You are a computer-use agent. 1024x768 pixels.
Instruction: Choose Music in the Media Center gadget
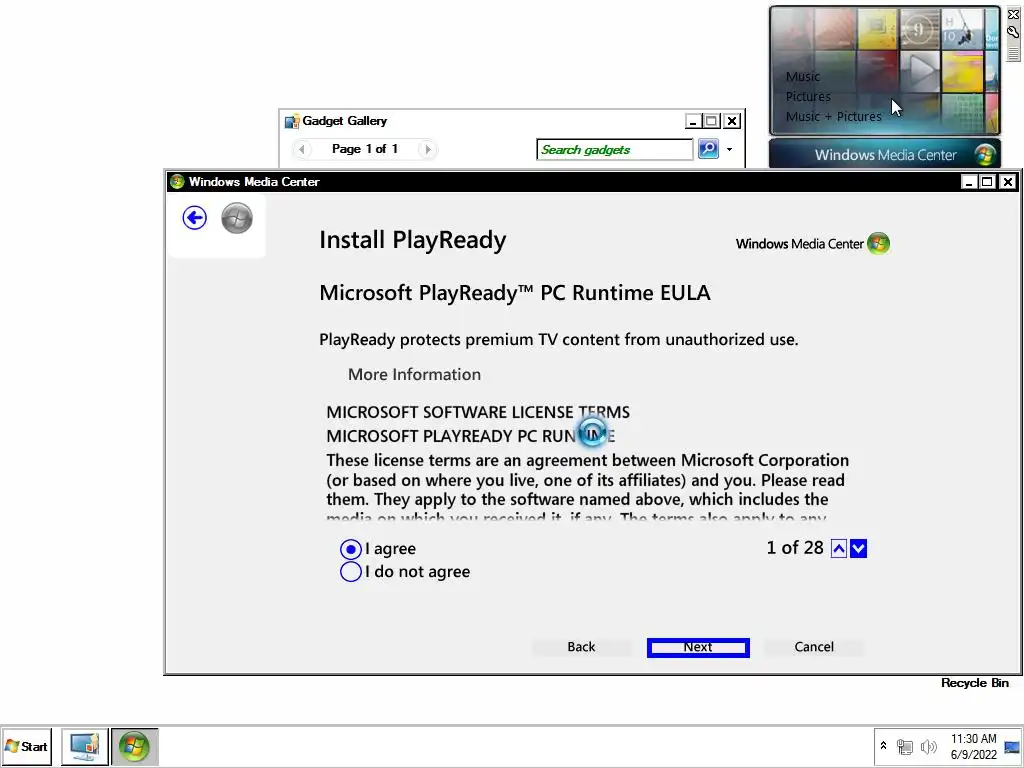[803, 76]
